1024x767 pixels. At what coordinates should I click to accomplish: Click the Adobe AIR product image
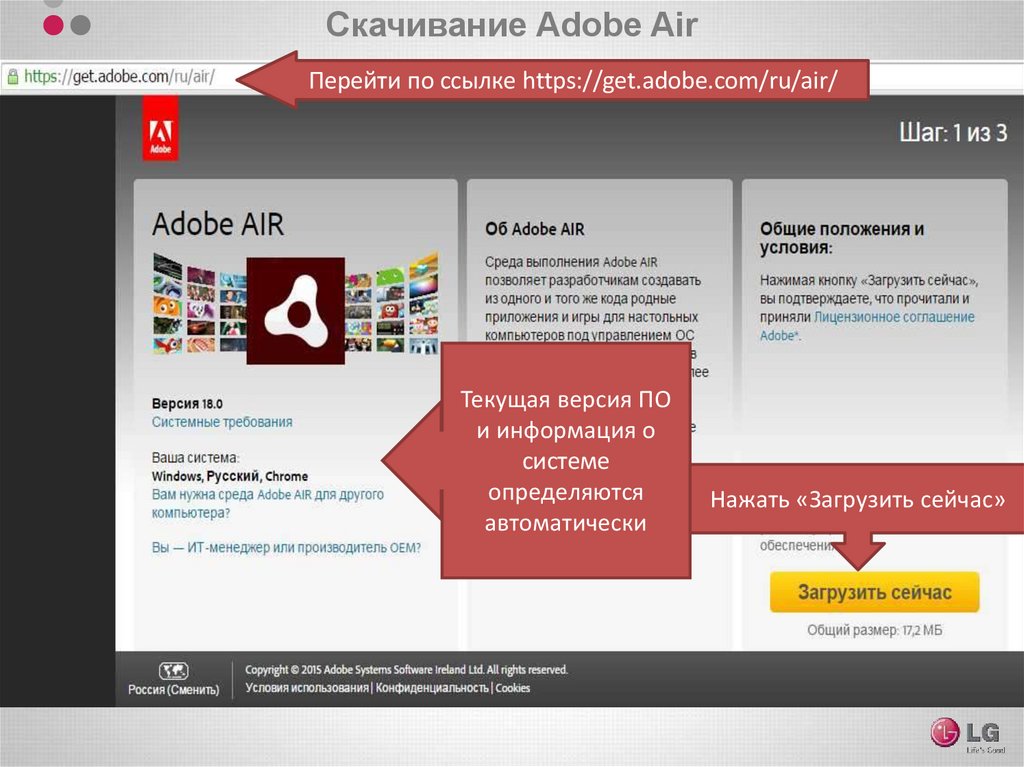click(295, 310)
